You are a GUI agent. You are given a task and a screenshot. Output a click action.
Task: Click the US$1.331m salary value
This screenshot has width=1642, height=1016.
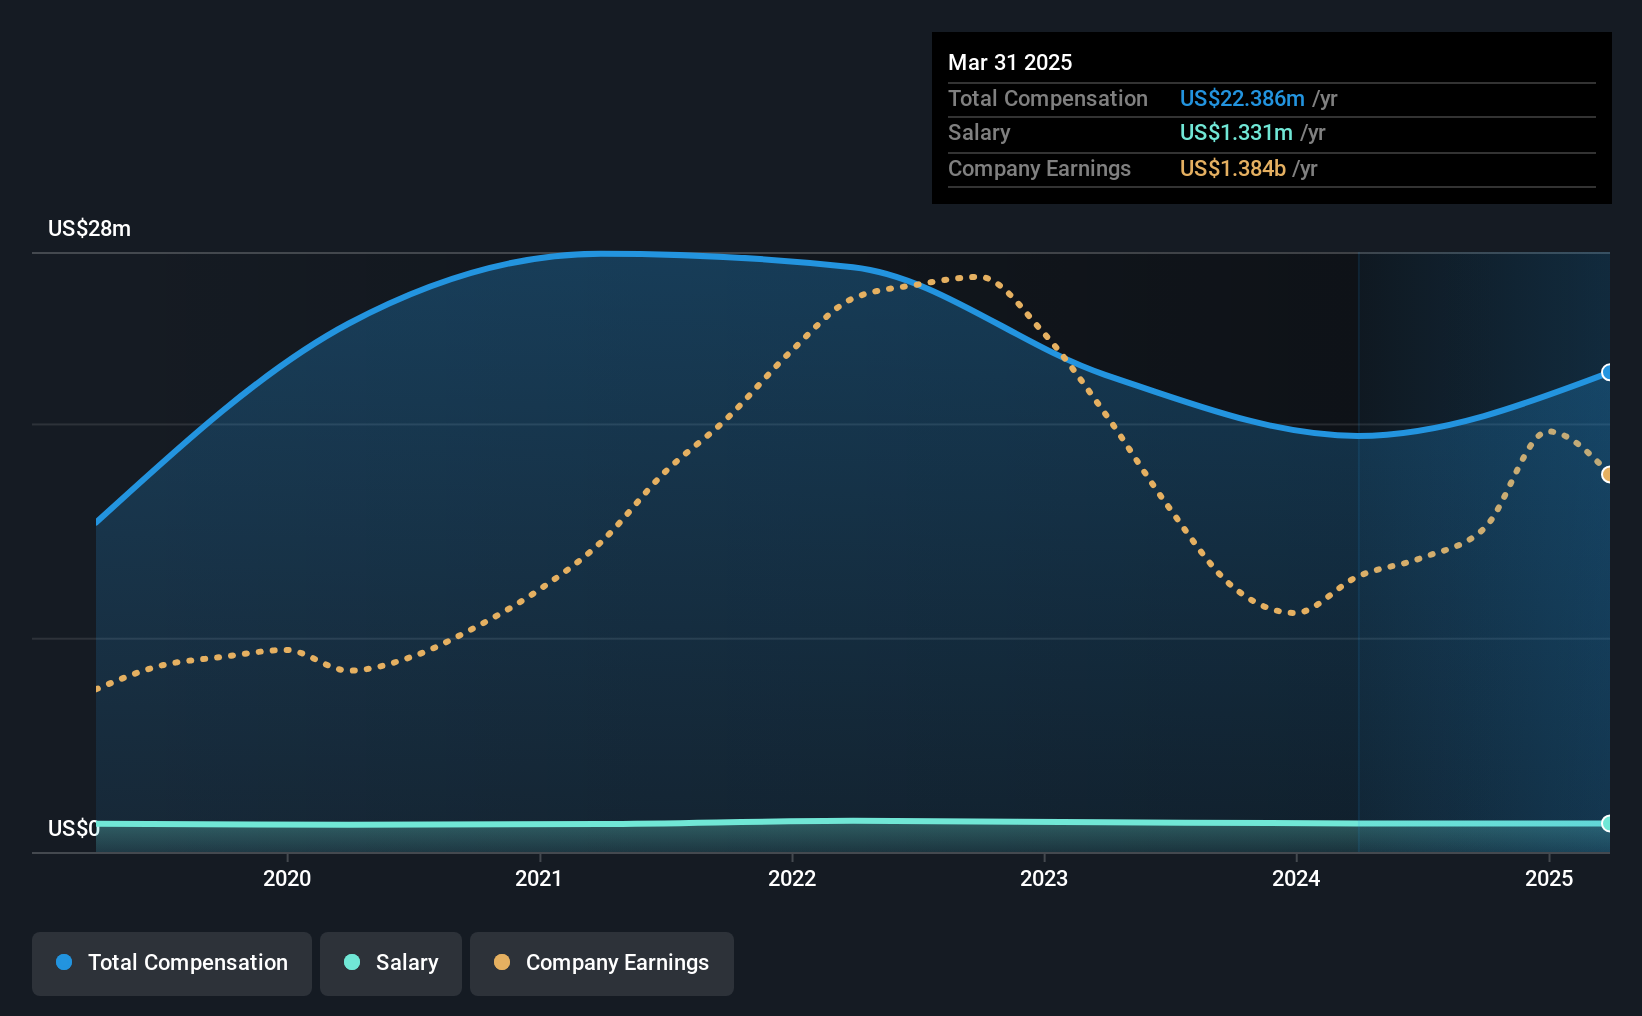tap(1236, 132)
